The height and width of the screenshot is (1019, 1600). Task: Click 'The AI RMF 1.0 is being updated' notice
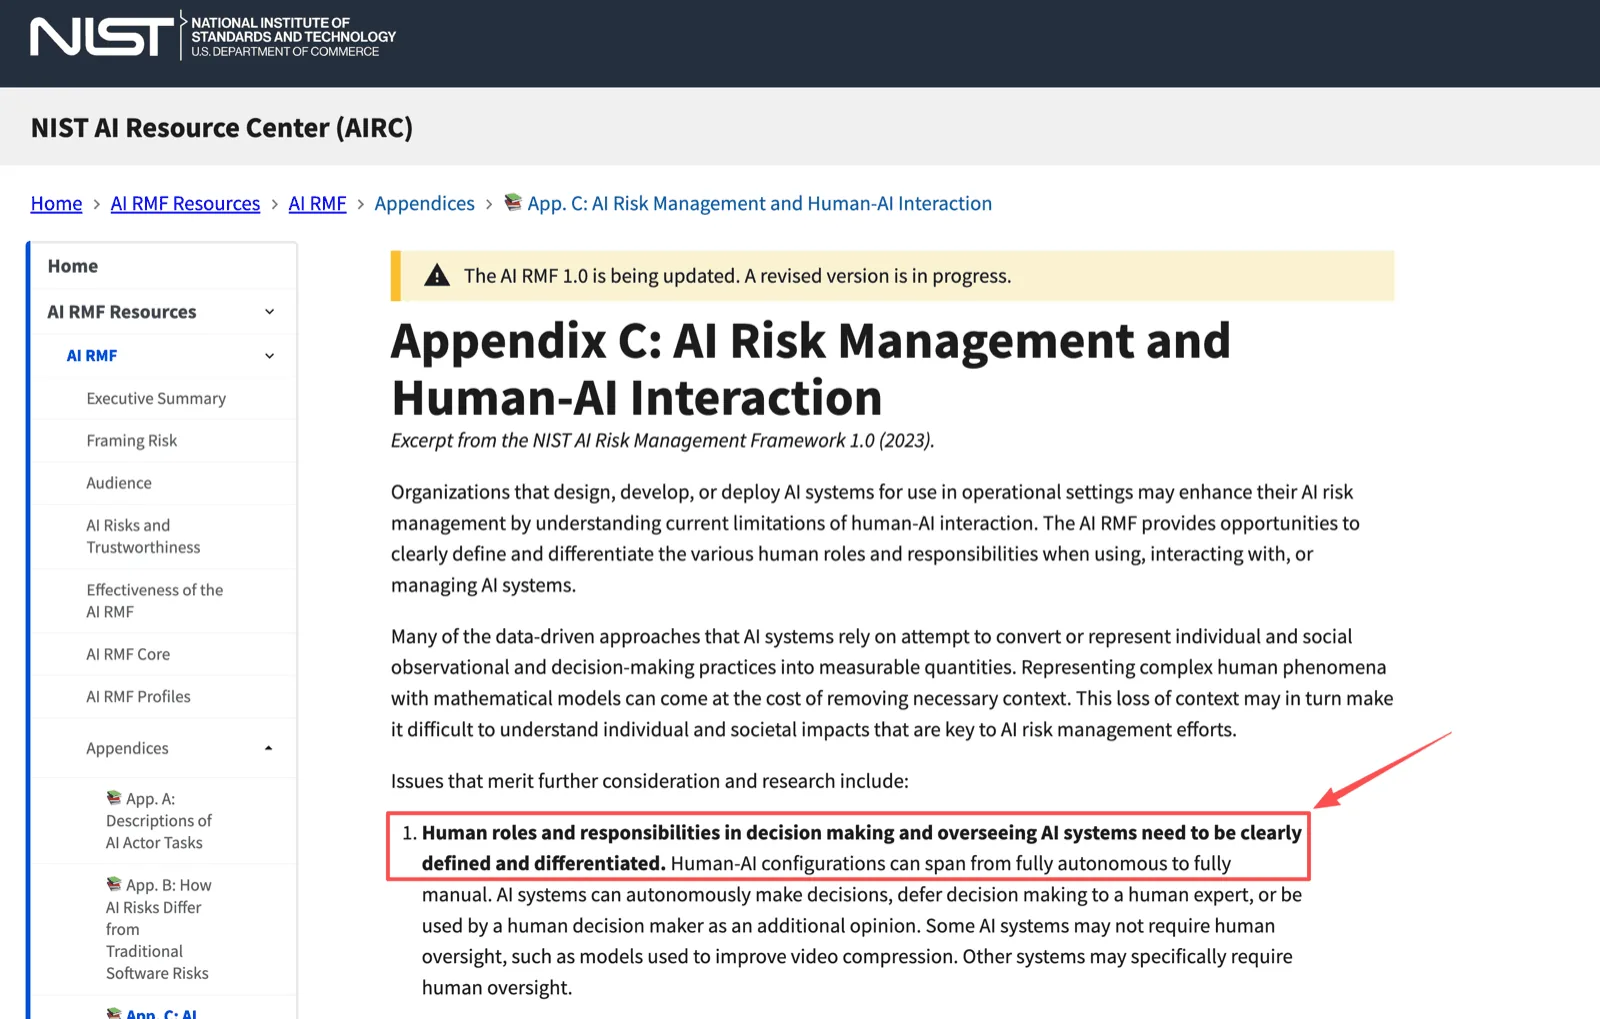(737, 276)
